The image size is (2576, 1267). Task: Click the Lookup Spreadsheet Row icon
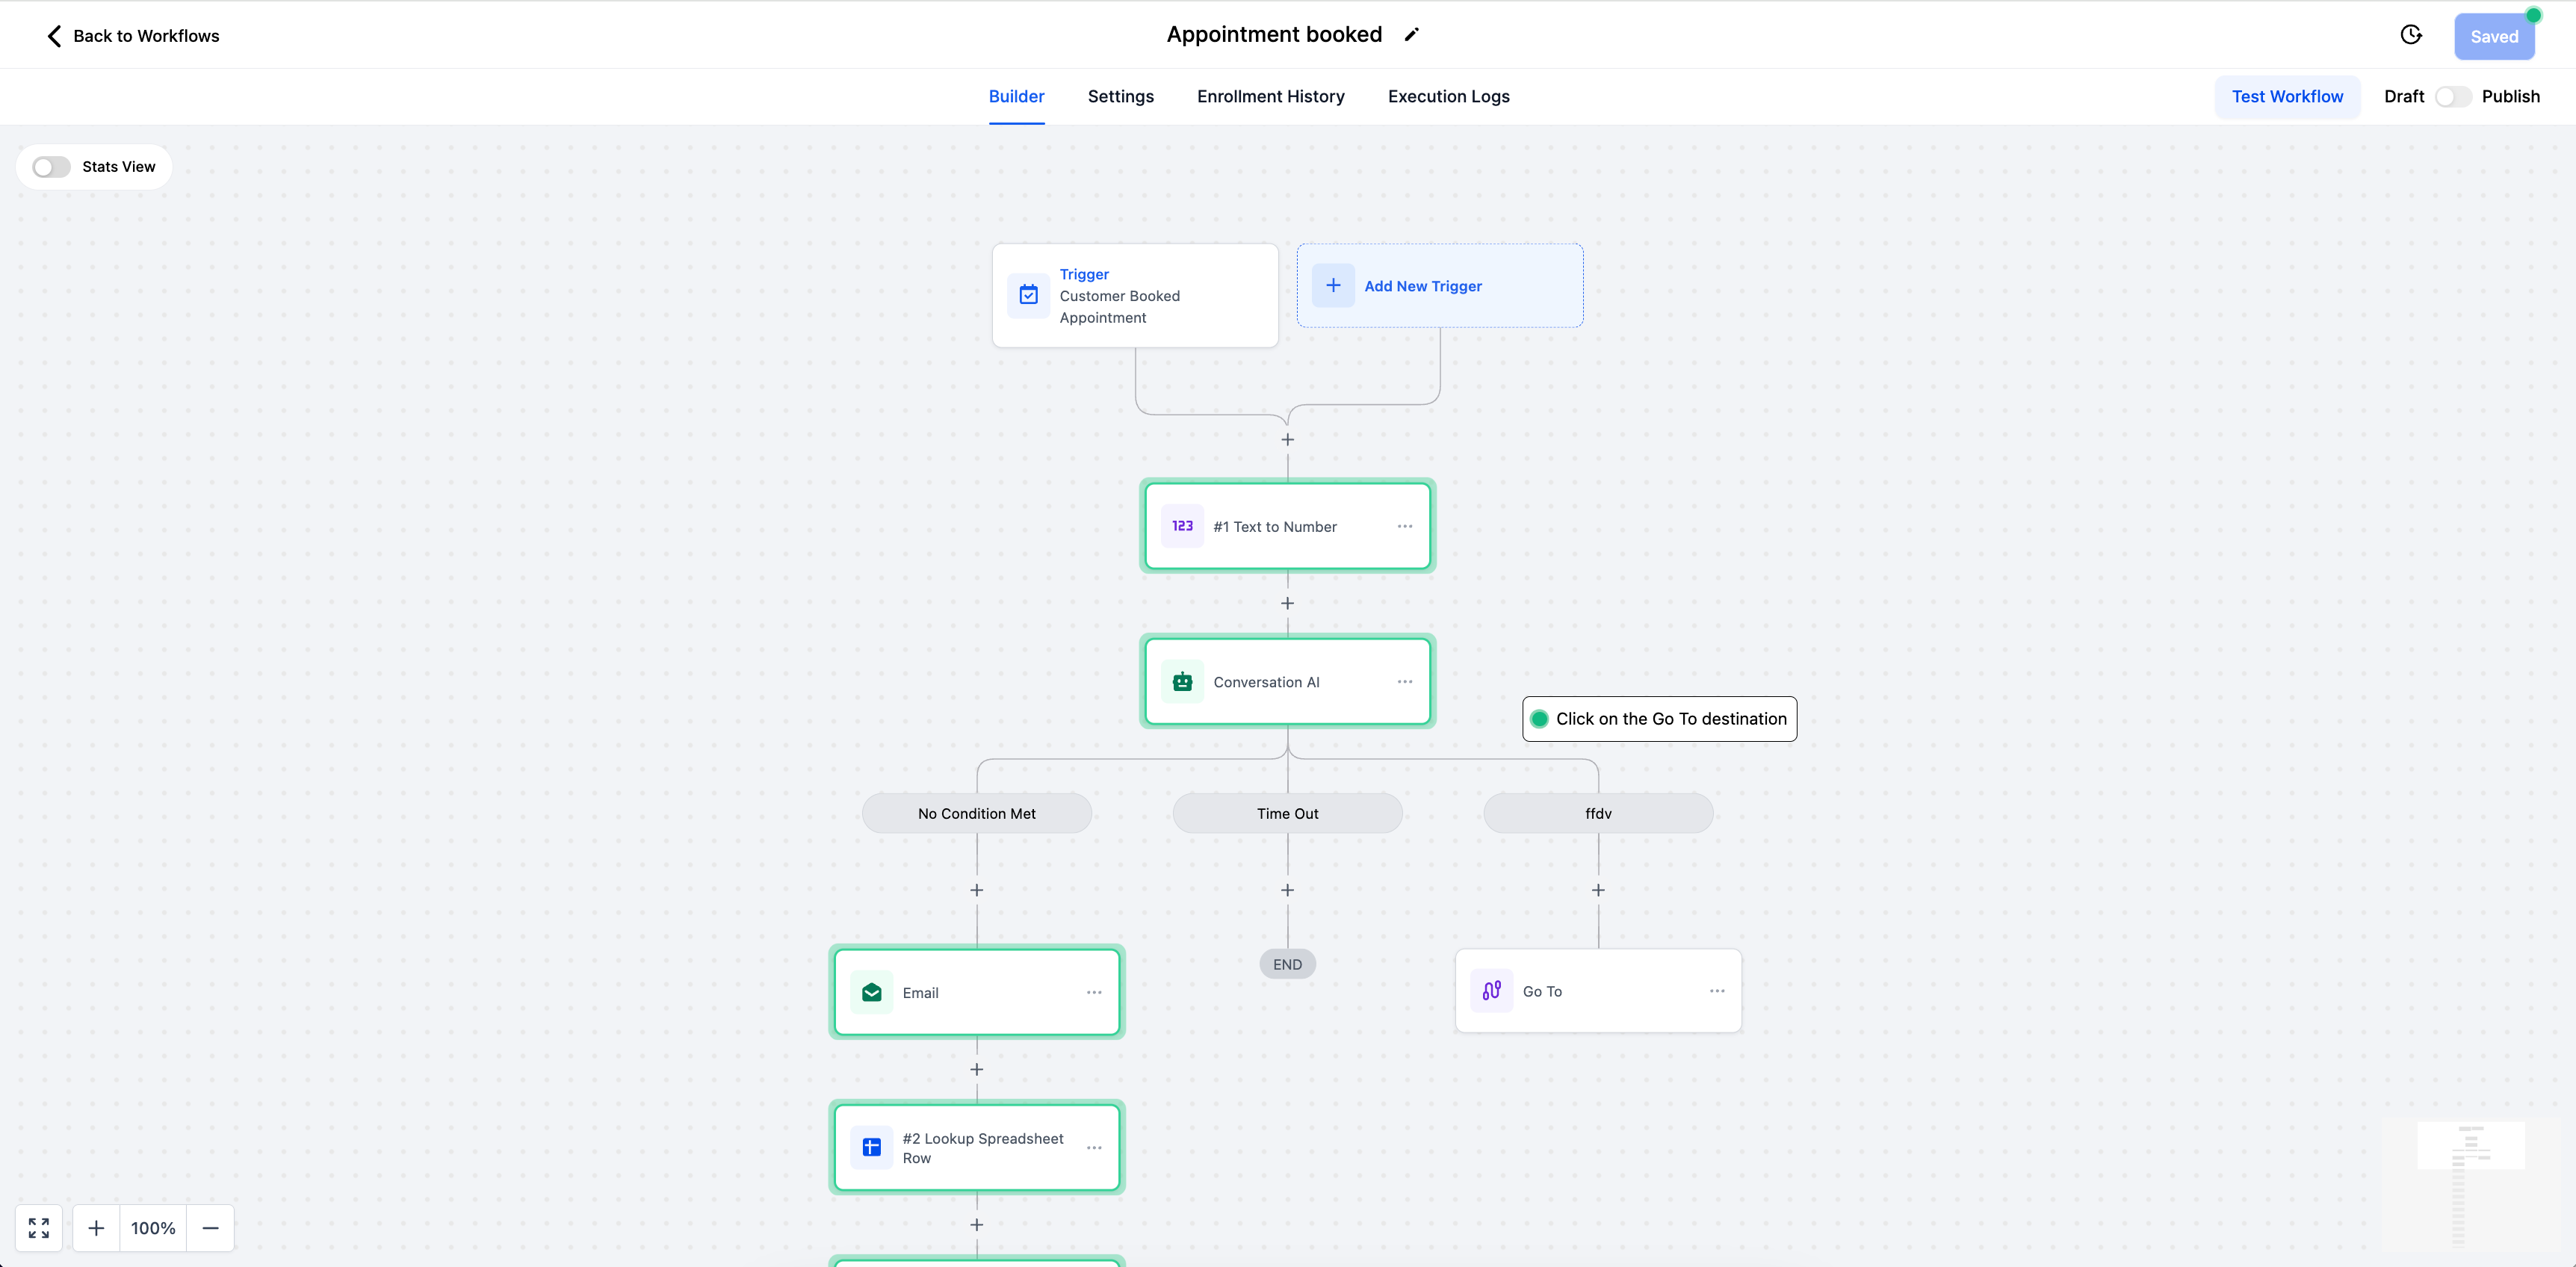click(x=871, y=1147)
